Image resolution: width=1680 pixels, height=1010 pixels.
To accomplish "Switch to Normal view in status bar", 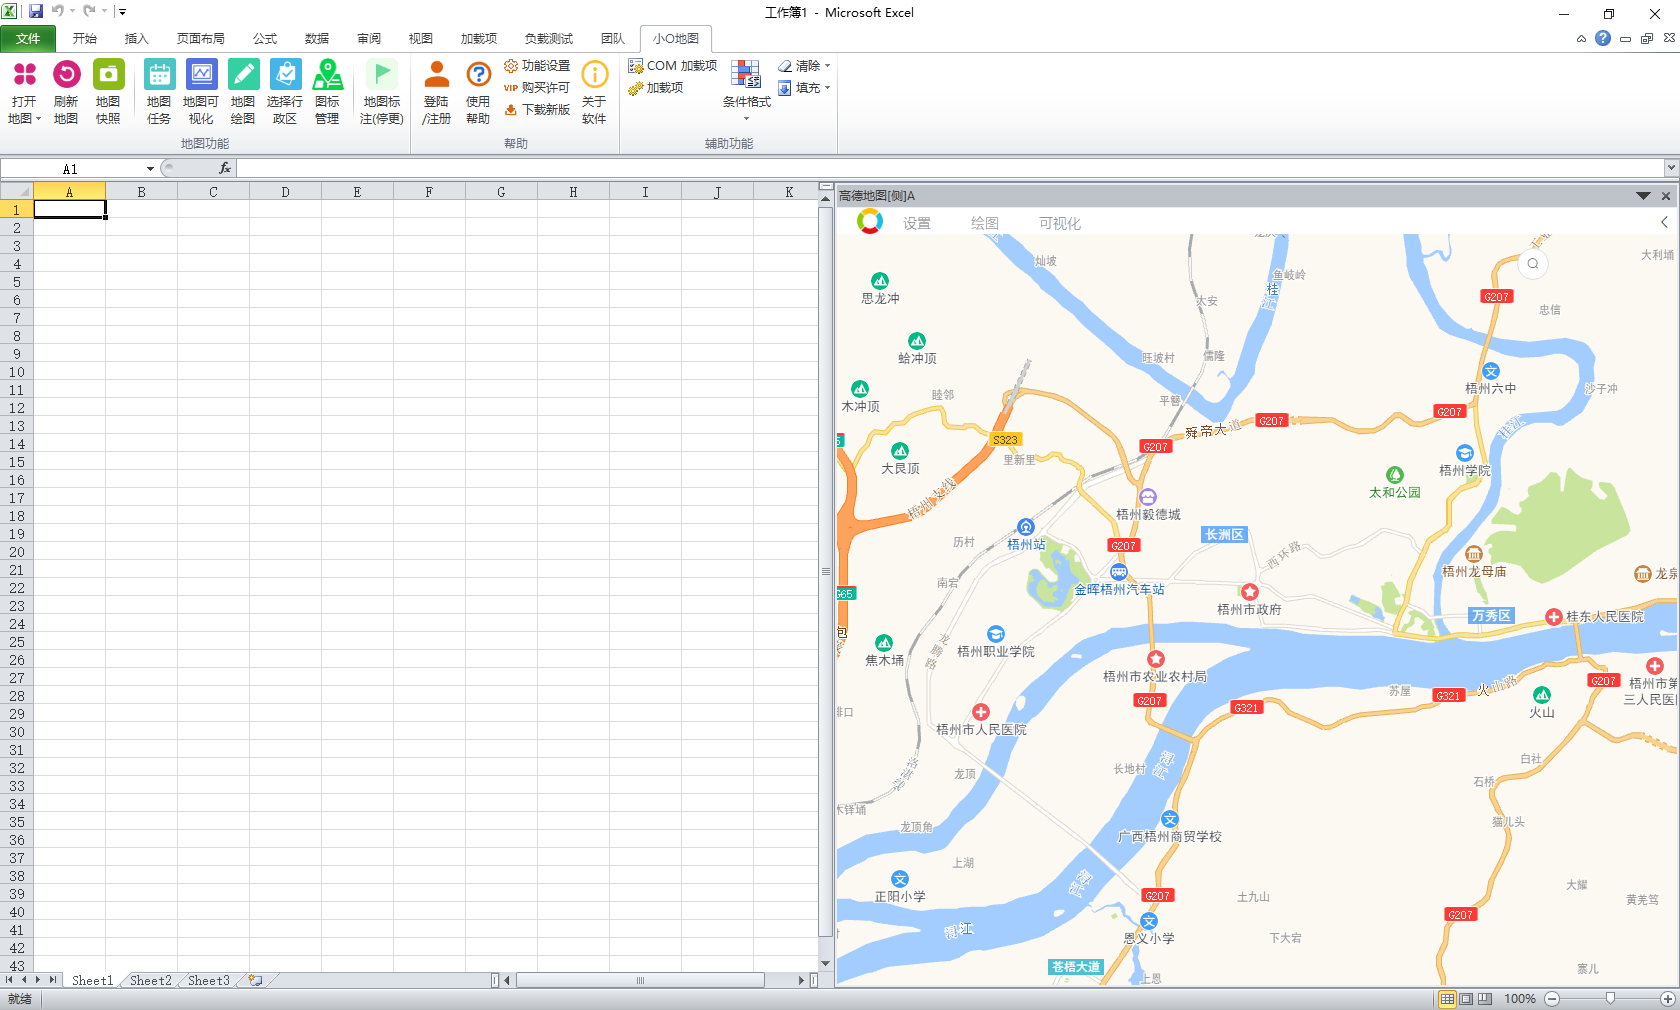I will 1447,999.
